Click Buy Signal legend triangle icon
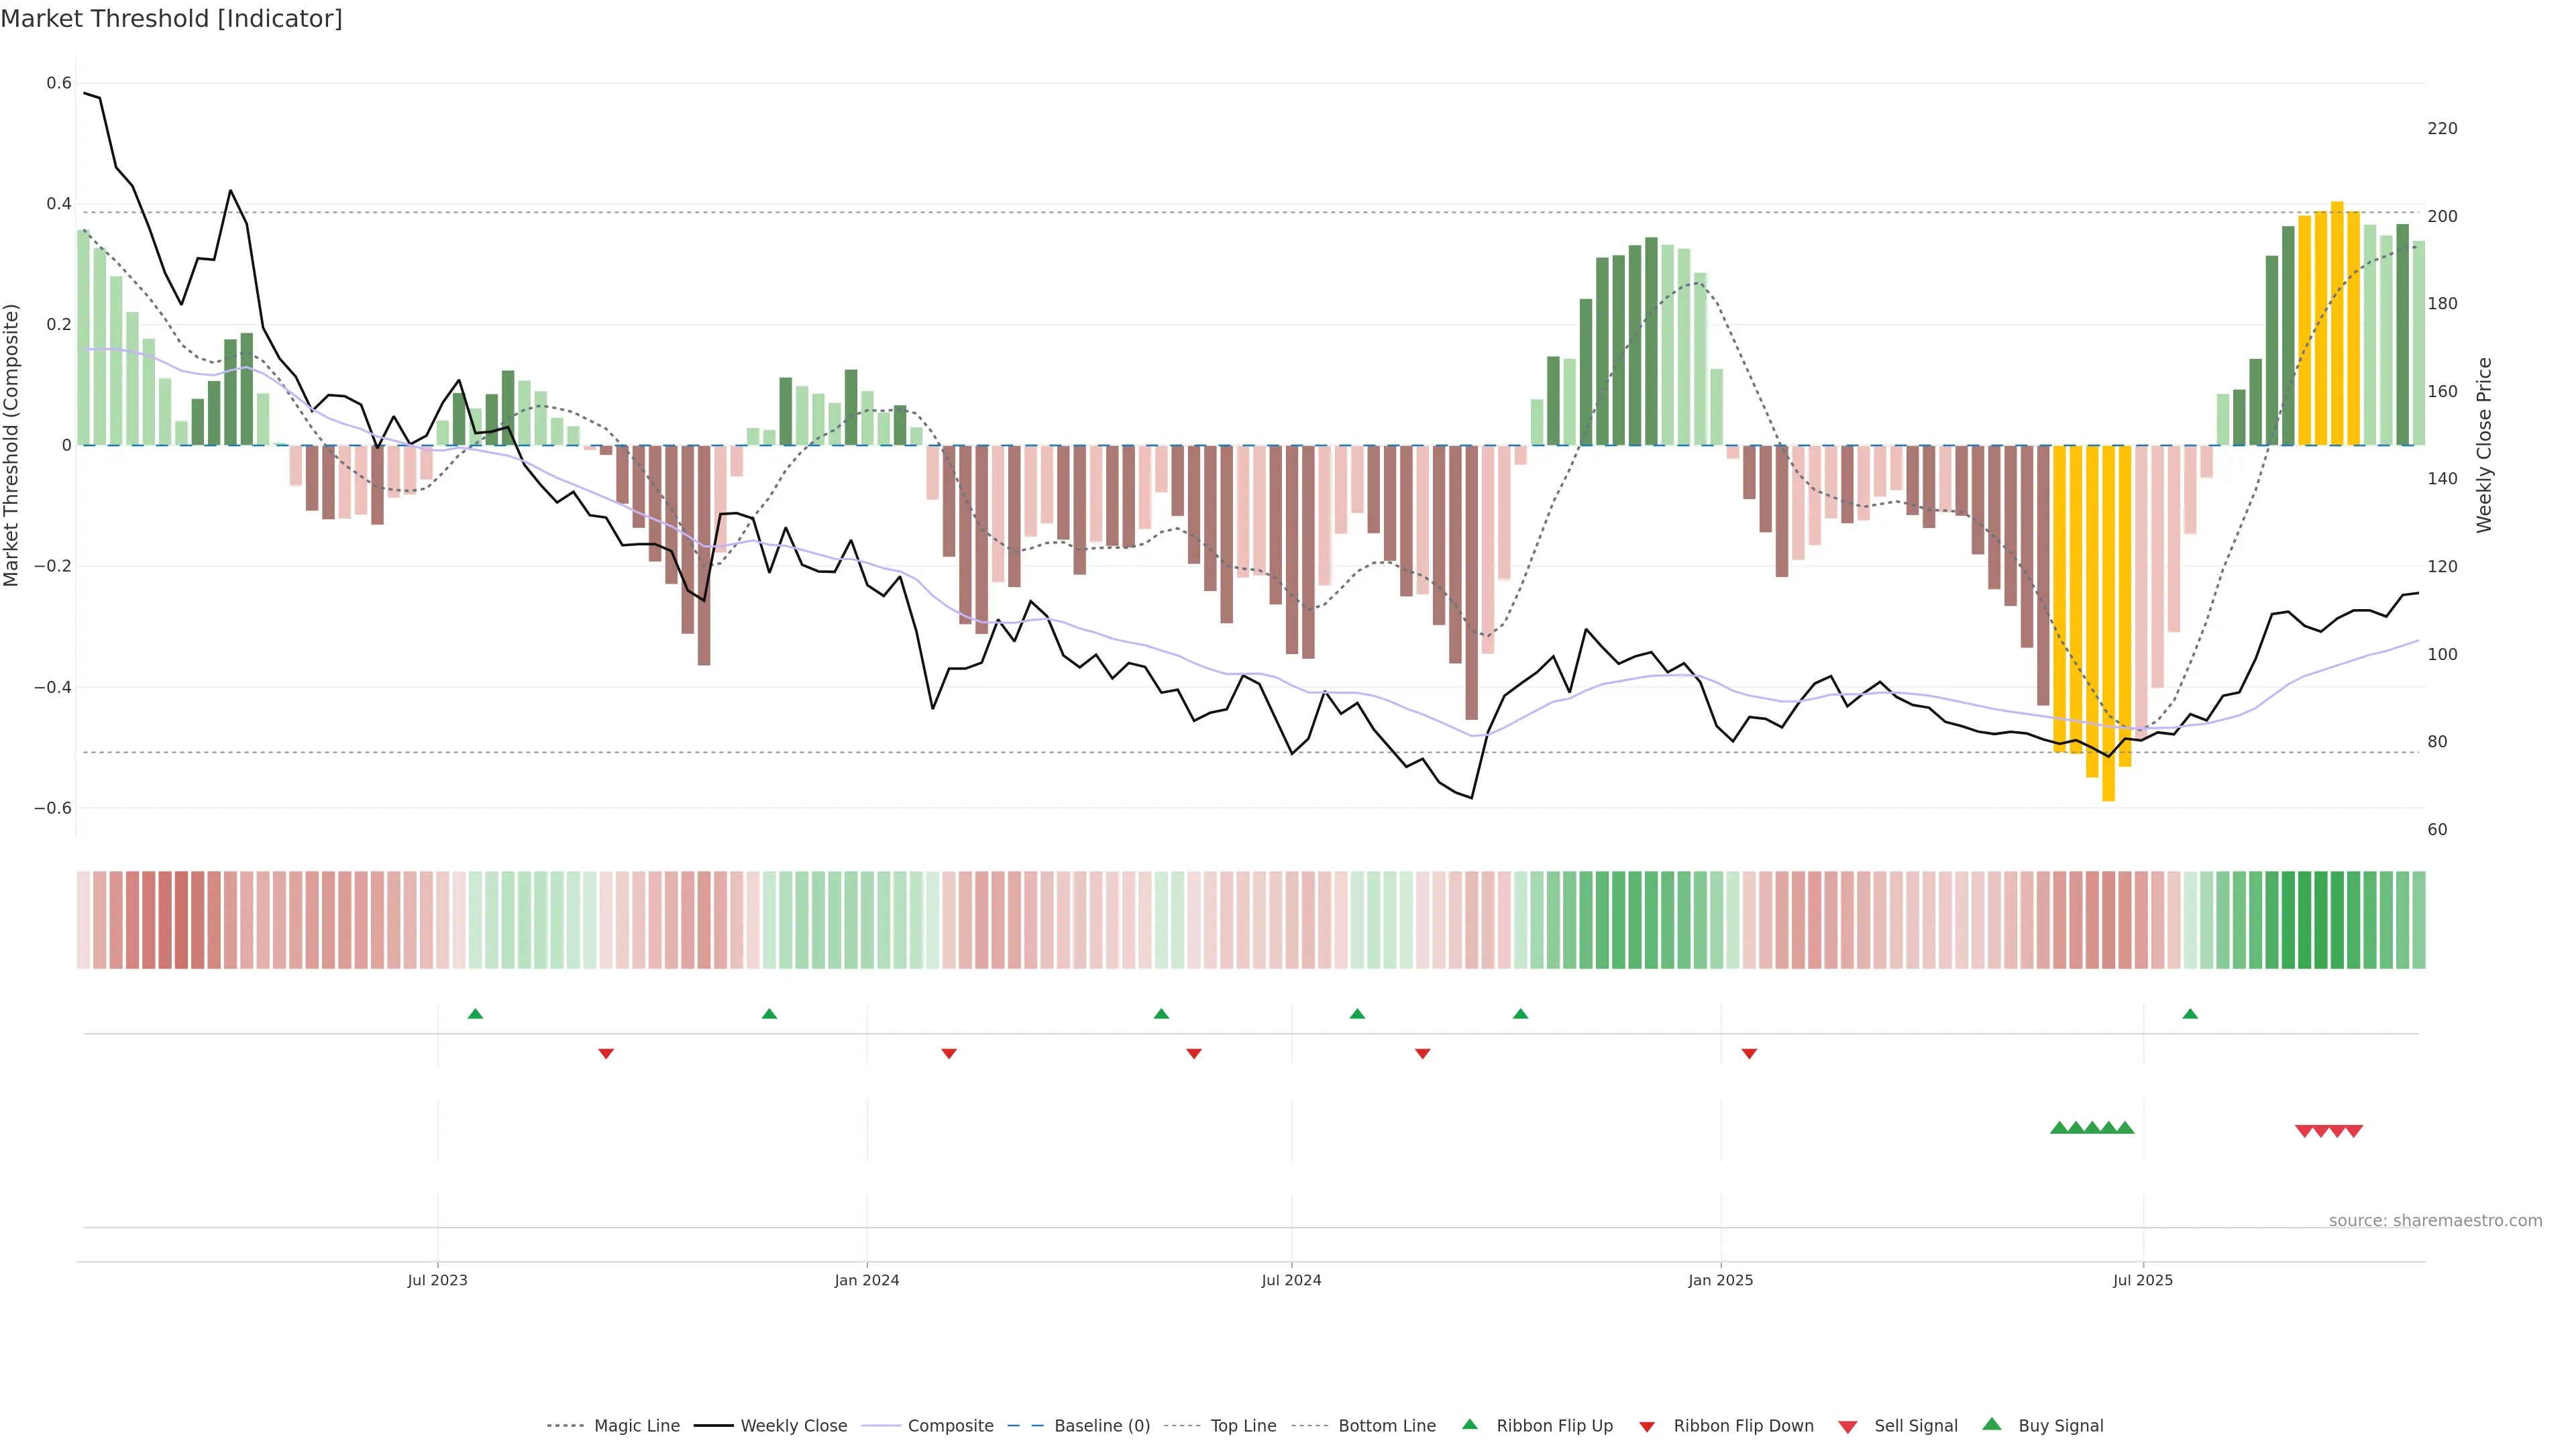The height and width of the screenshot is (1449, 2576). pyautogui.click(x=1991, y=1424)
